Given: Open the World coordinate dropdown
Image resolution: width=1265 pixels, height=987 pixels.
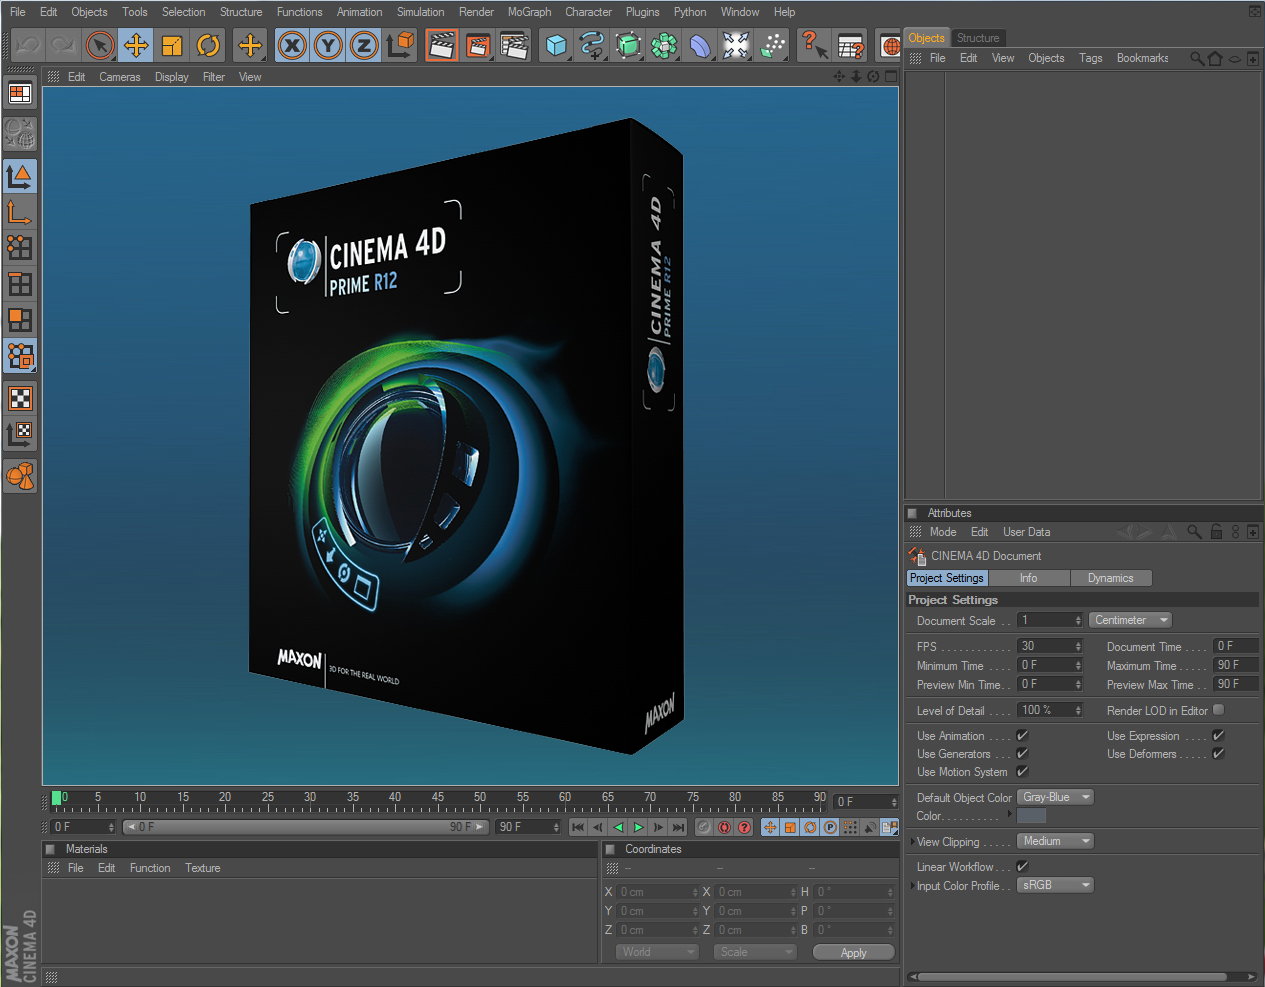Looking at the screenshot, I should pos(657,952).
